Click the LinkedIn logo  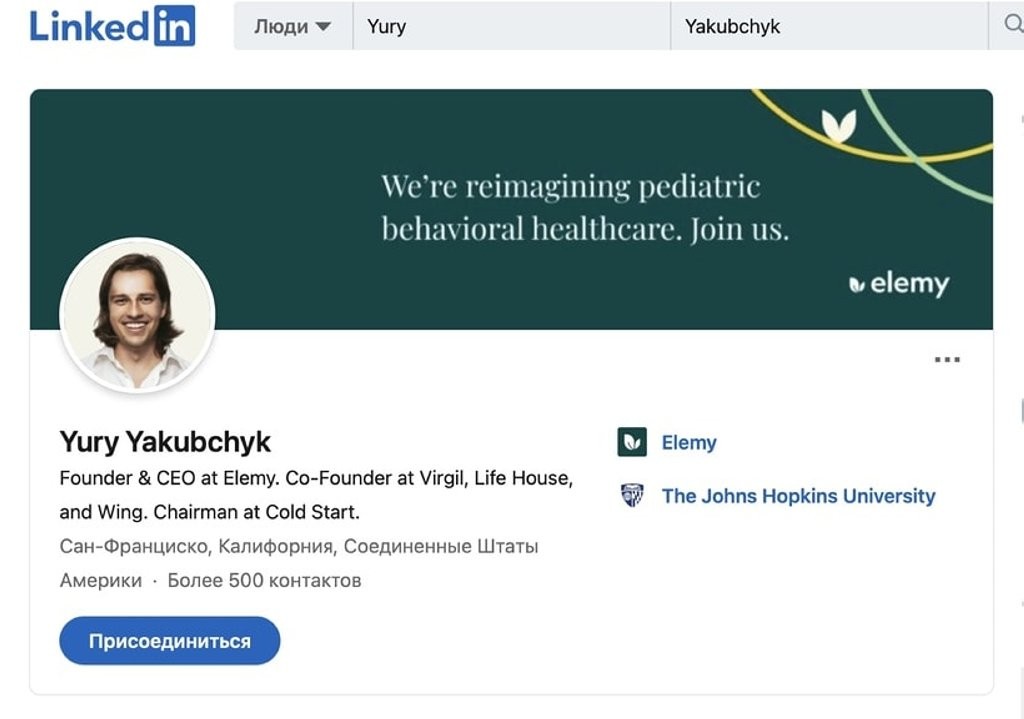click(112, 26)
